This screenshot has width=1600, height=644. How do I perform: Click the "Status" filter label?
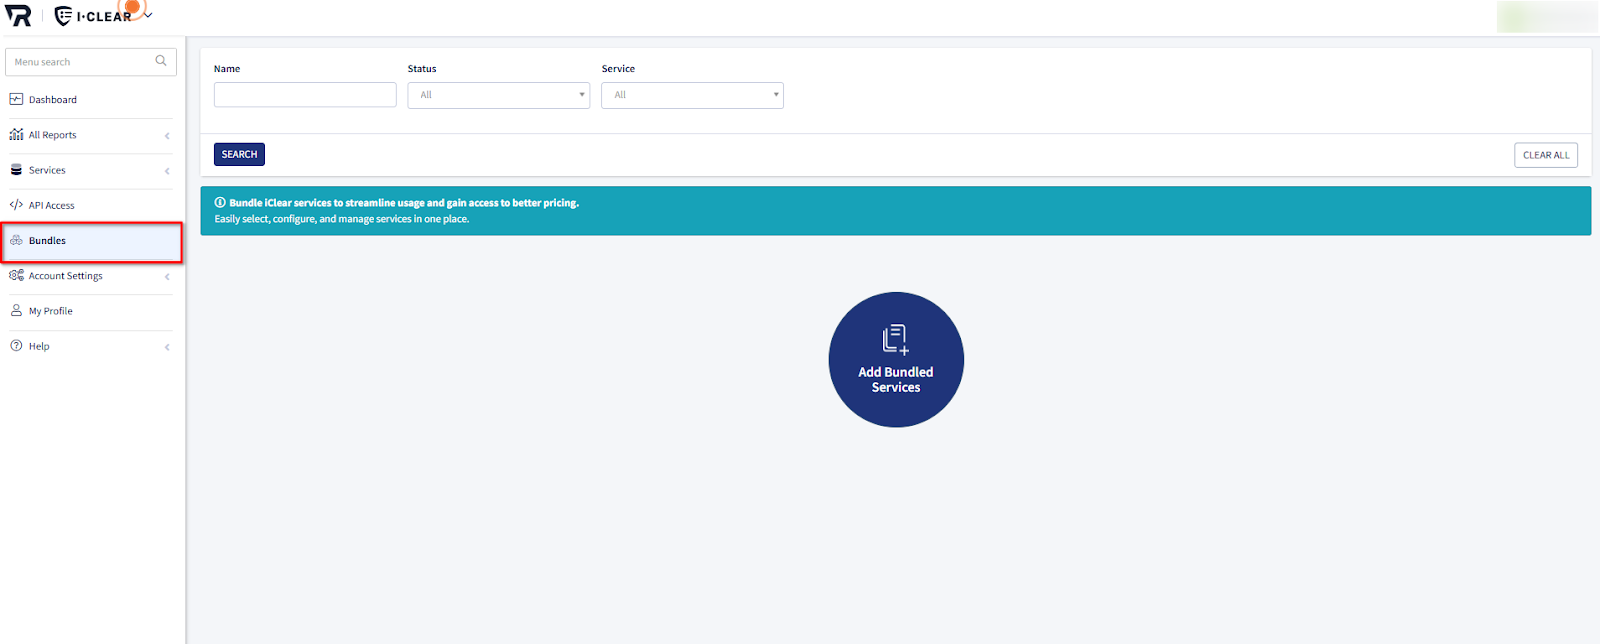[422, 69]
